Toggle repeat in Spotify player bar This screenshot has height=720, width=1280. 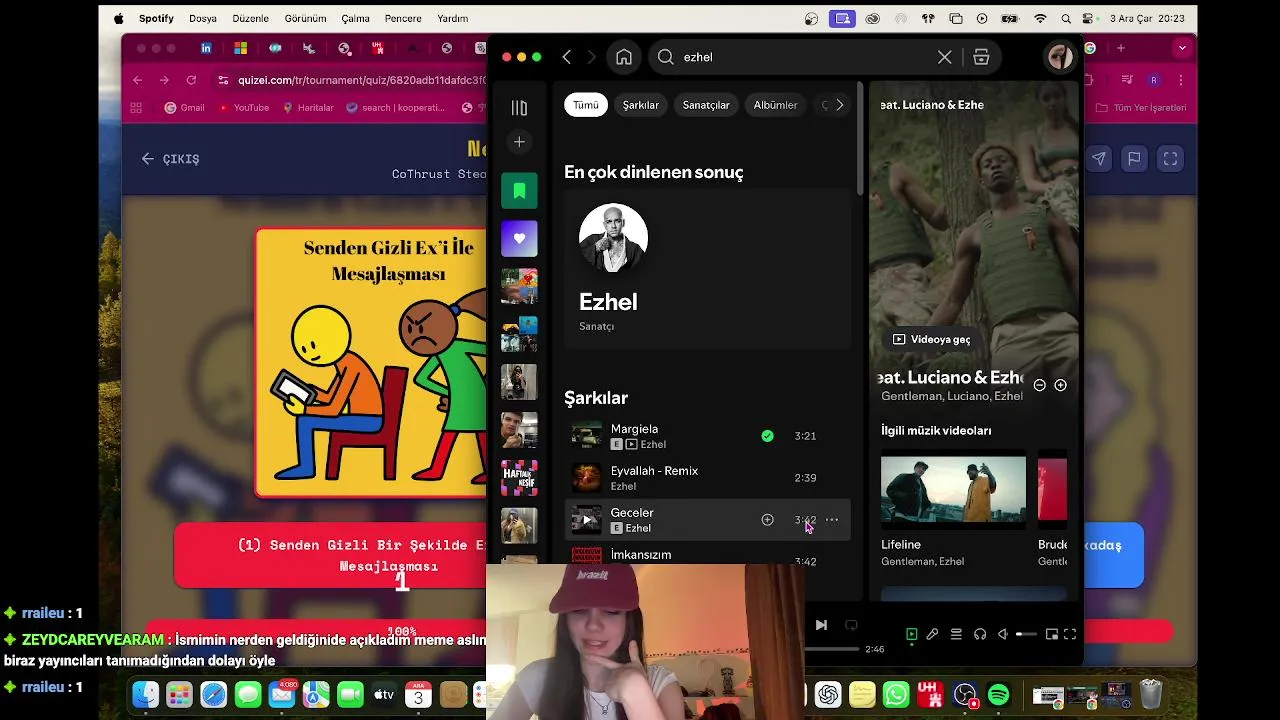point(851,625)
